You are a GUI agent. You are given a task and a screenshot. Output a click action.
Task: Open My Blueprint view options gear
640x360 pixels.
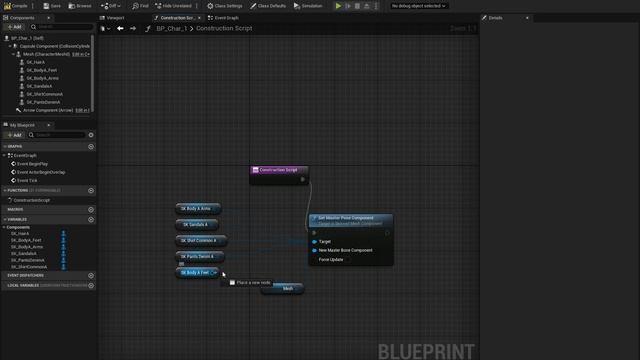pos(91,135)
